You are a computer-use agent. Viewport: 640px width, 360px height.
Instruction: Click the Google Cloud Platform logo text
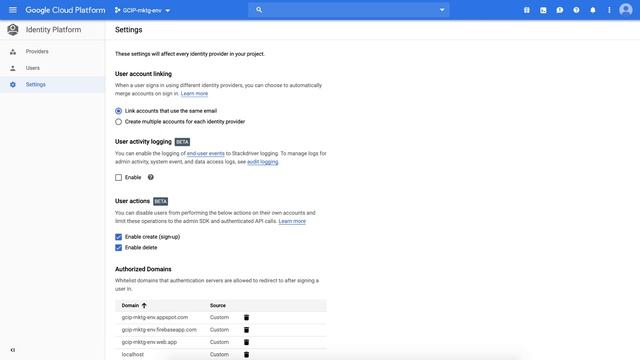point(65,10)
